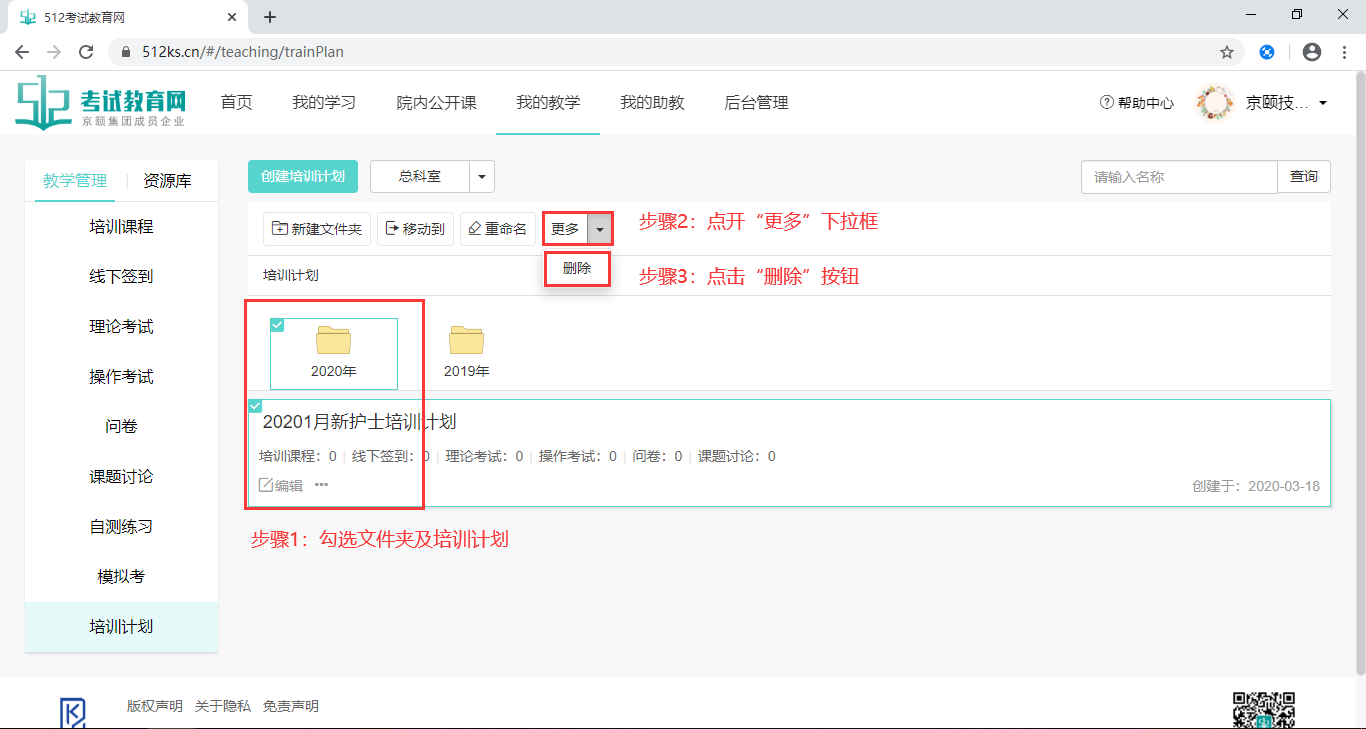Open 课题讨论 in the sidebar
Viewport: 1366px width, 729px height.
click(x=121, y=477)
